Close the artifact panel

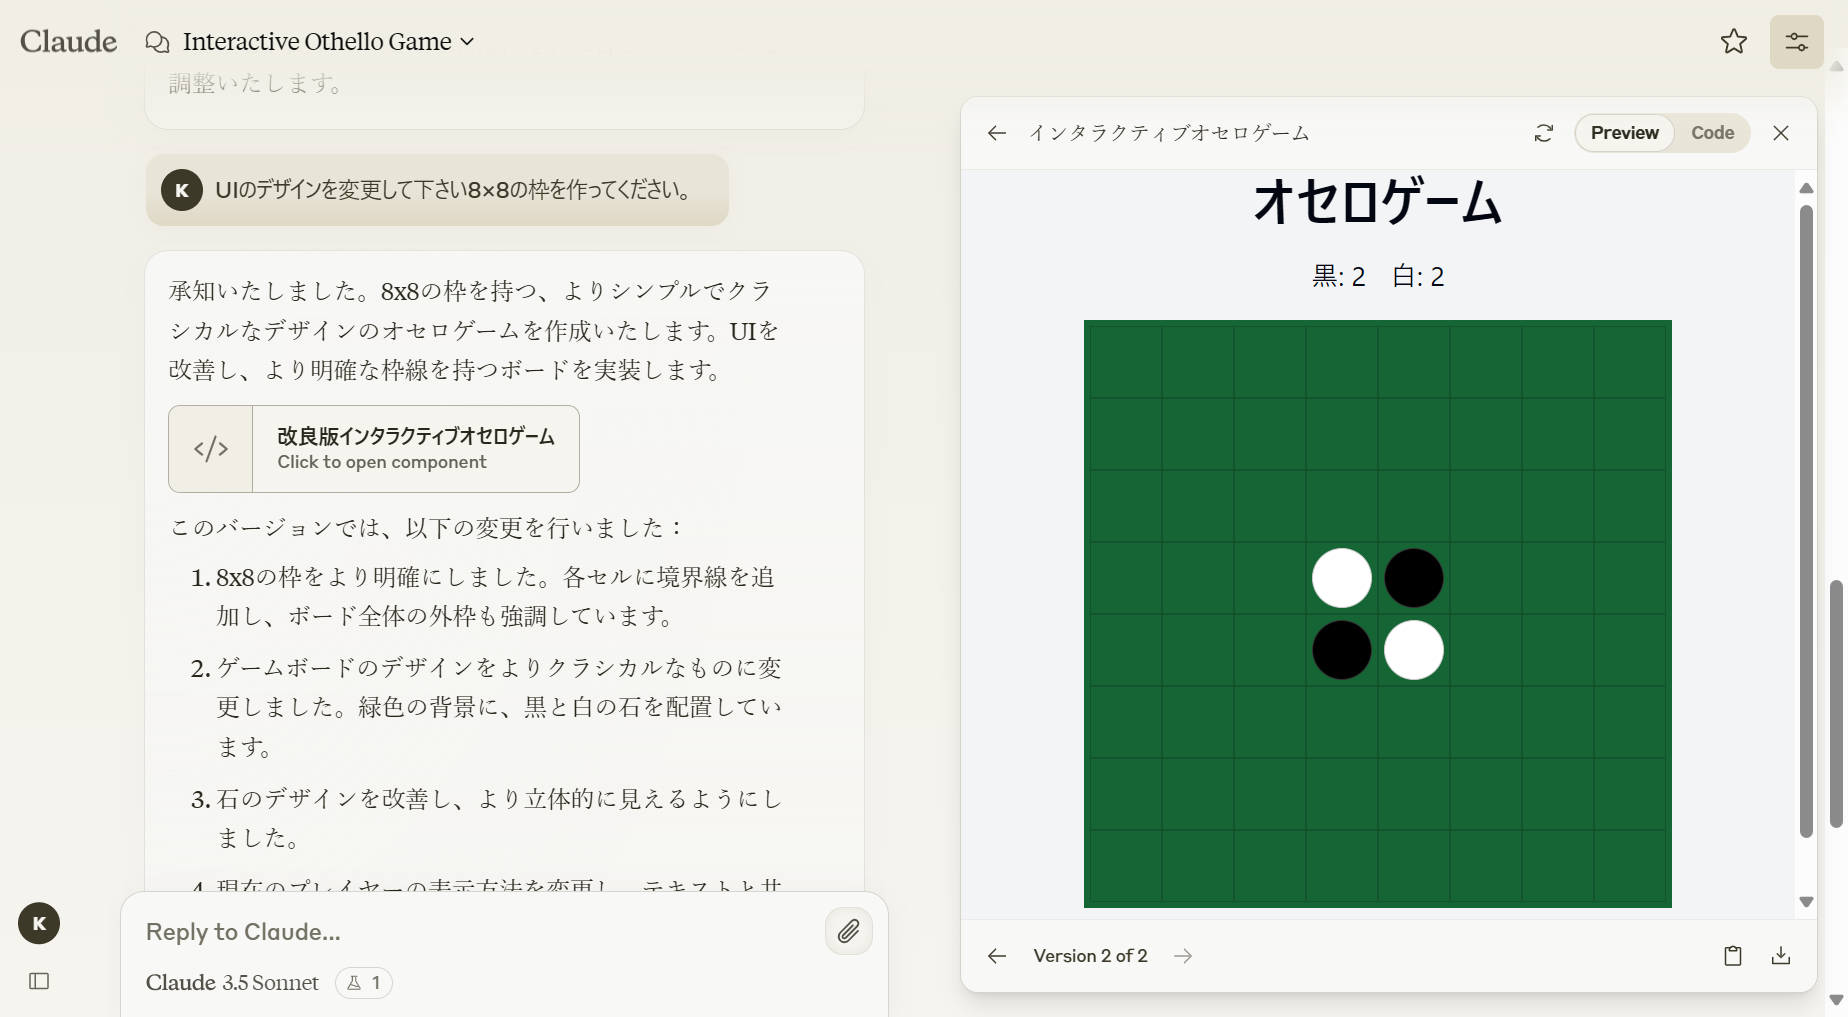(x=1780, y=133)
